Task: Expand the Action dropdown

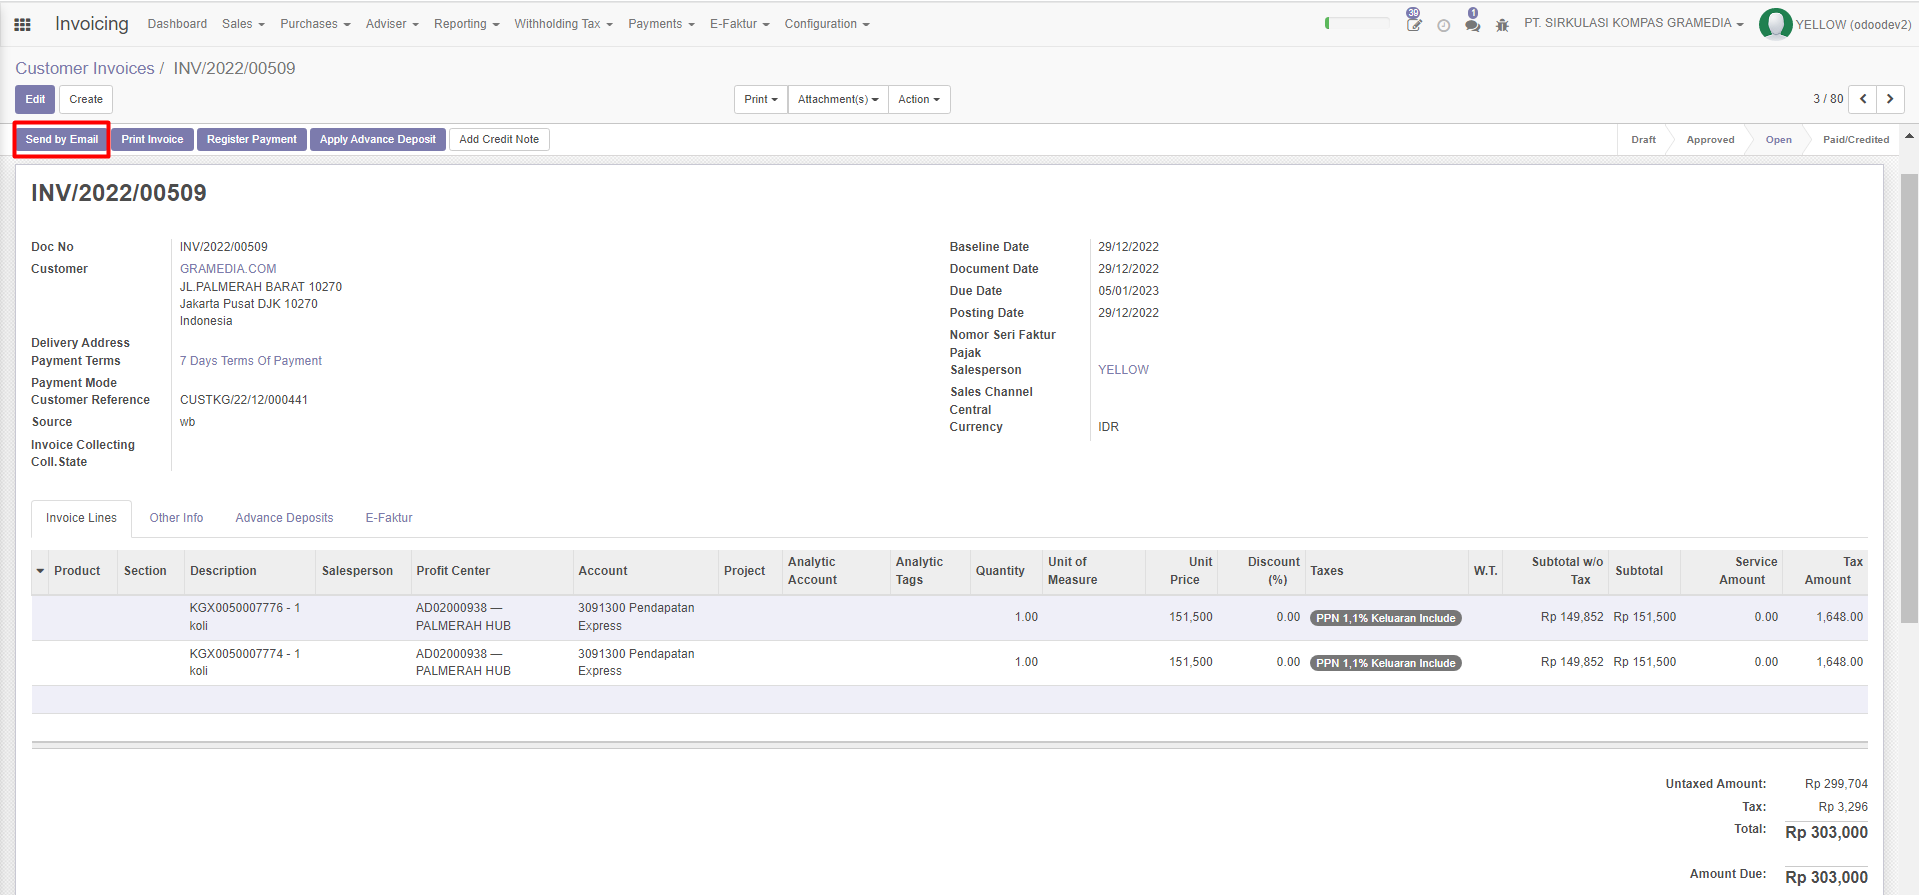Action: coord(919,99)
